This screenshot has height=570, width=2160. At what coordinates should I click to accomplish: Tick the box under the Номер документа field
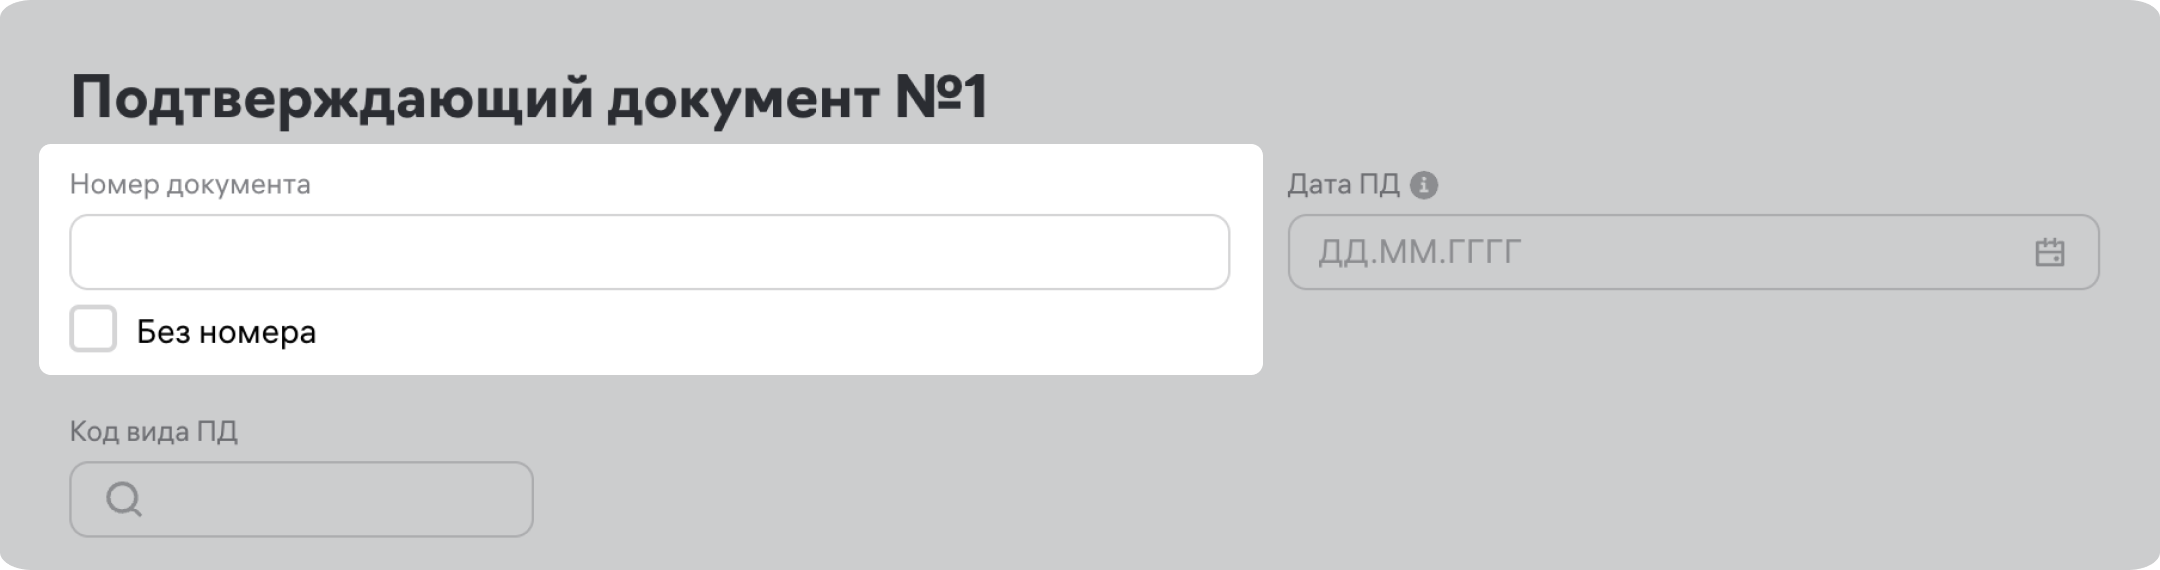click(x=93, y=329)
